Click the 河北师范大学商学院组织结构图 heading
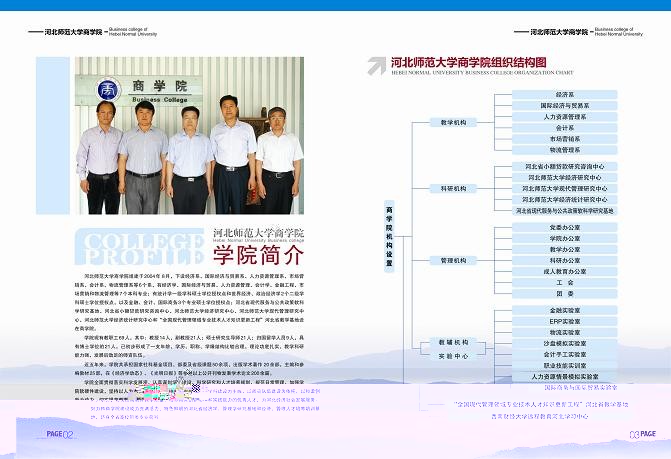This screenshot has height=459, width=671. 468,62
